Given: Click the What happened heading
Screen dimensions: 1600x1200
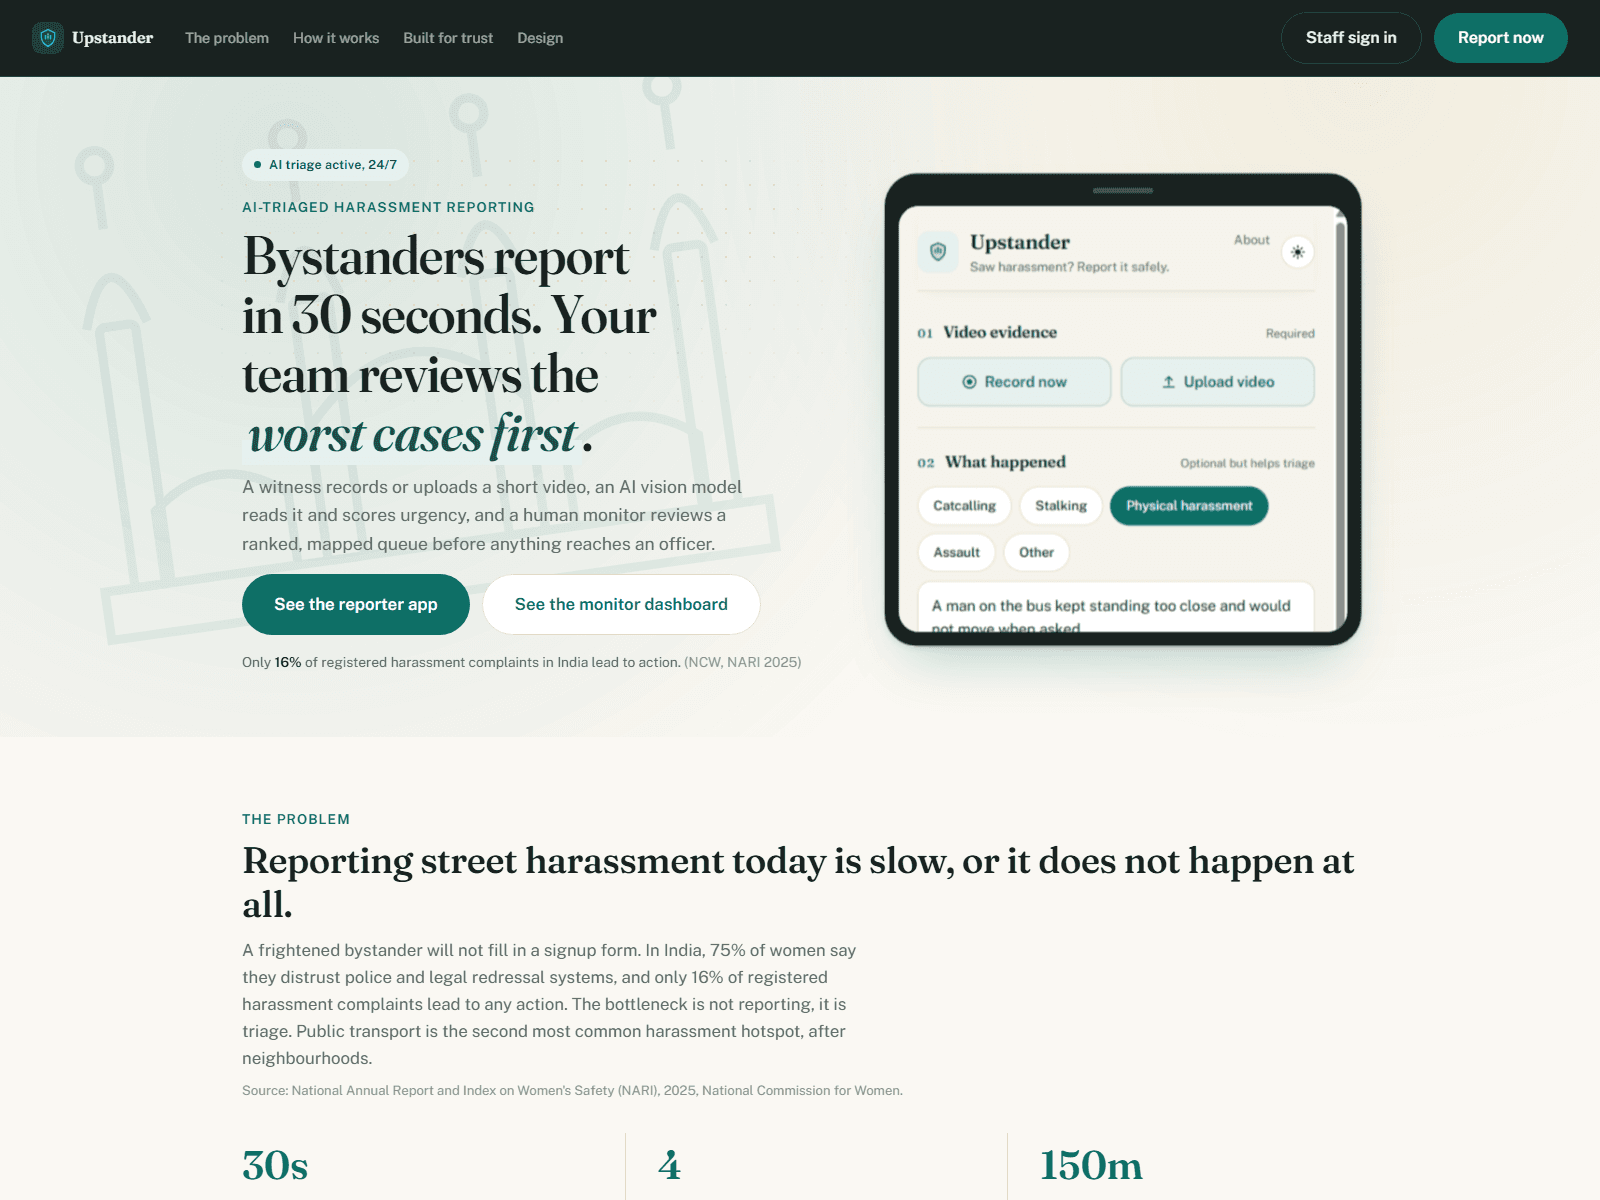Looking at the screenshot, I should (x=1005, y=462).
